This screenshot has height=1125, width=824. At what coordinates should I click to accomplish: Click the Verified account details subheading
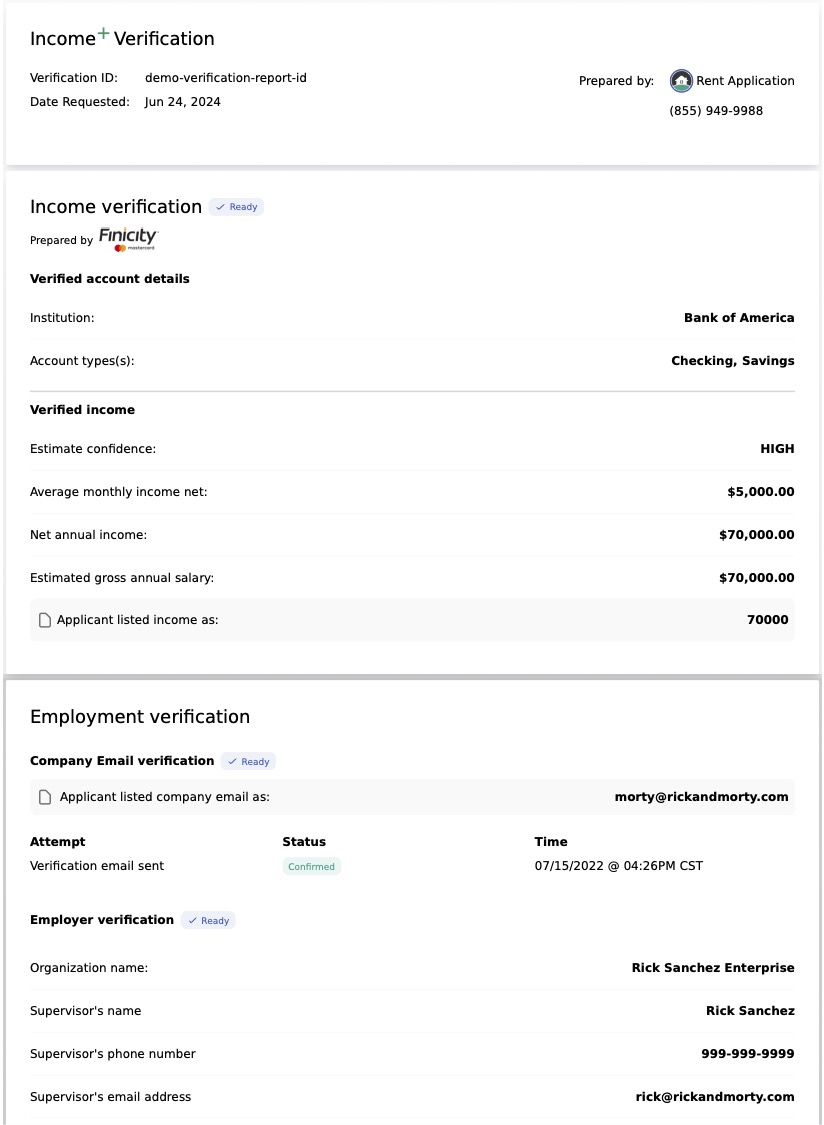click(x=110, y=279)
